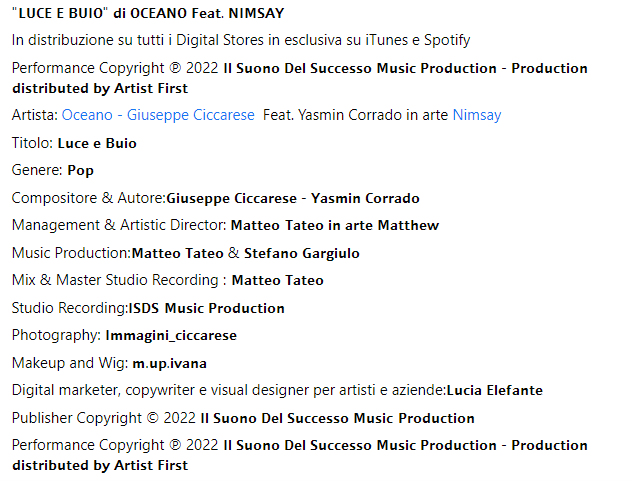This screenshot has height=481, width=635.
Task: Click the "Stefano Gargiulo" name
Action: [x=301, y=253]
